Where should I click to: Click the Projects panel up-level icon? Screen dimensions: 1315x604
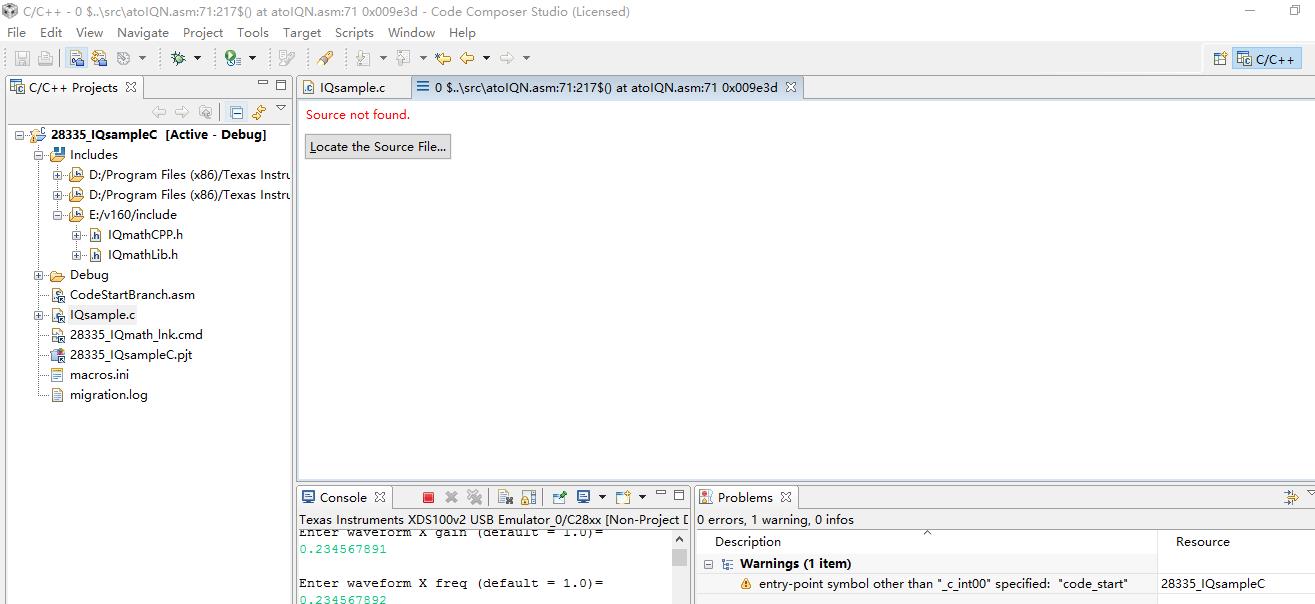point(205,112)
